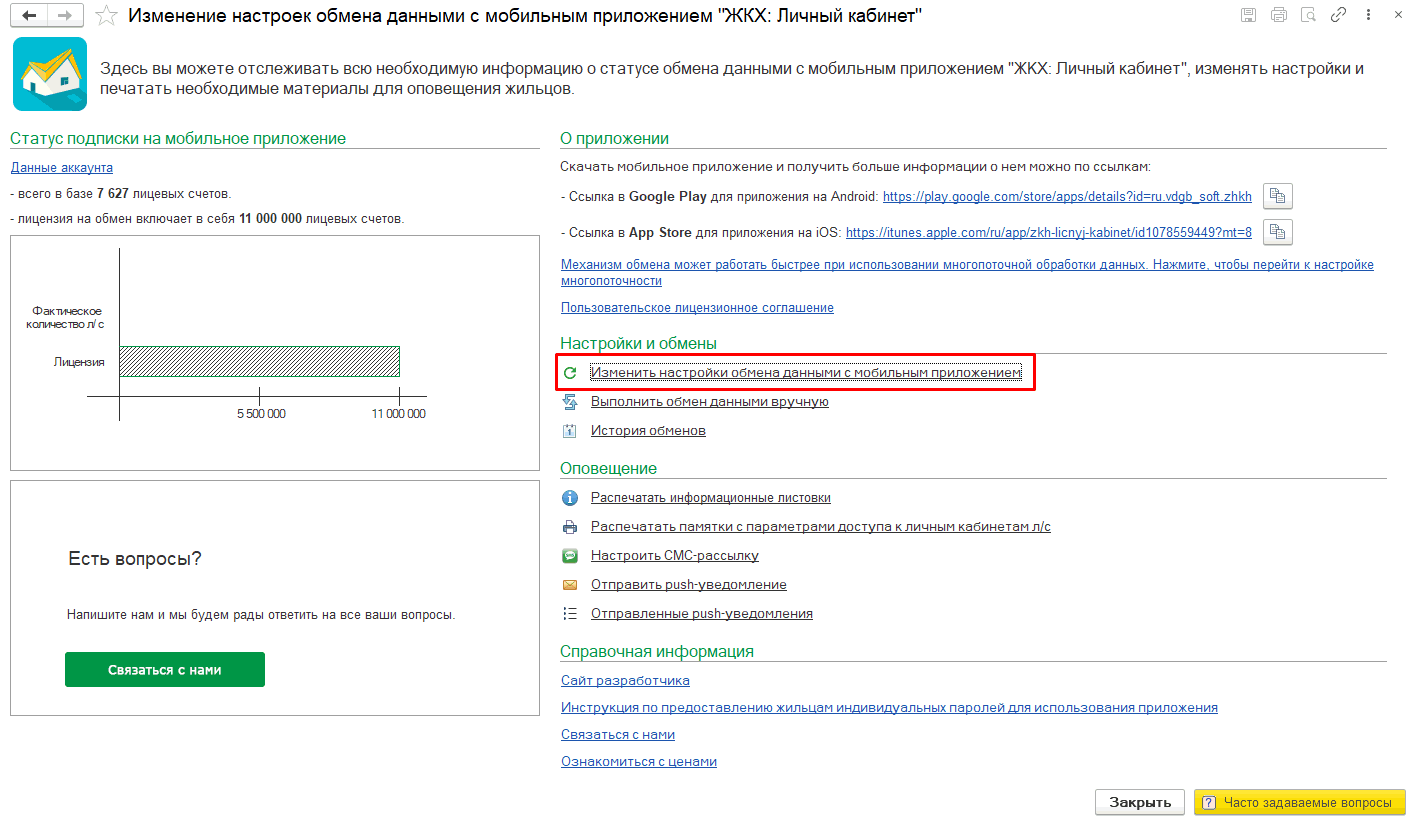1419x823 pixels.
Task: Add this form to favorites with the star
Action: 106,15
